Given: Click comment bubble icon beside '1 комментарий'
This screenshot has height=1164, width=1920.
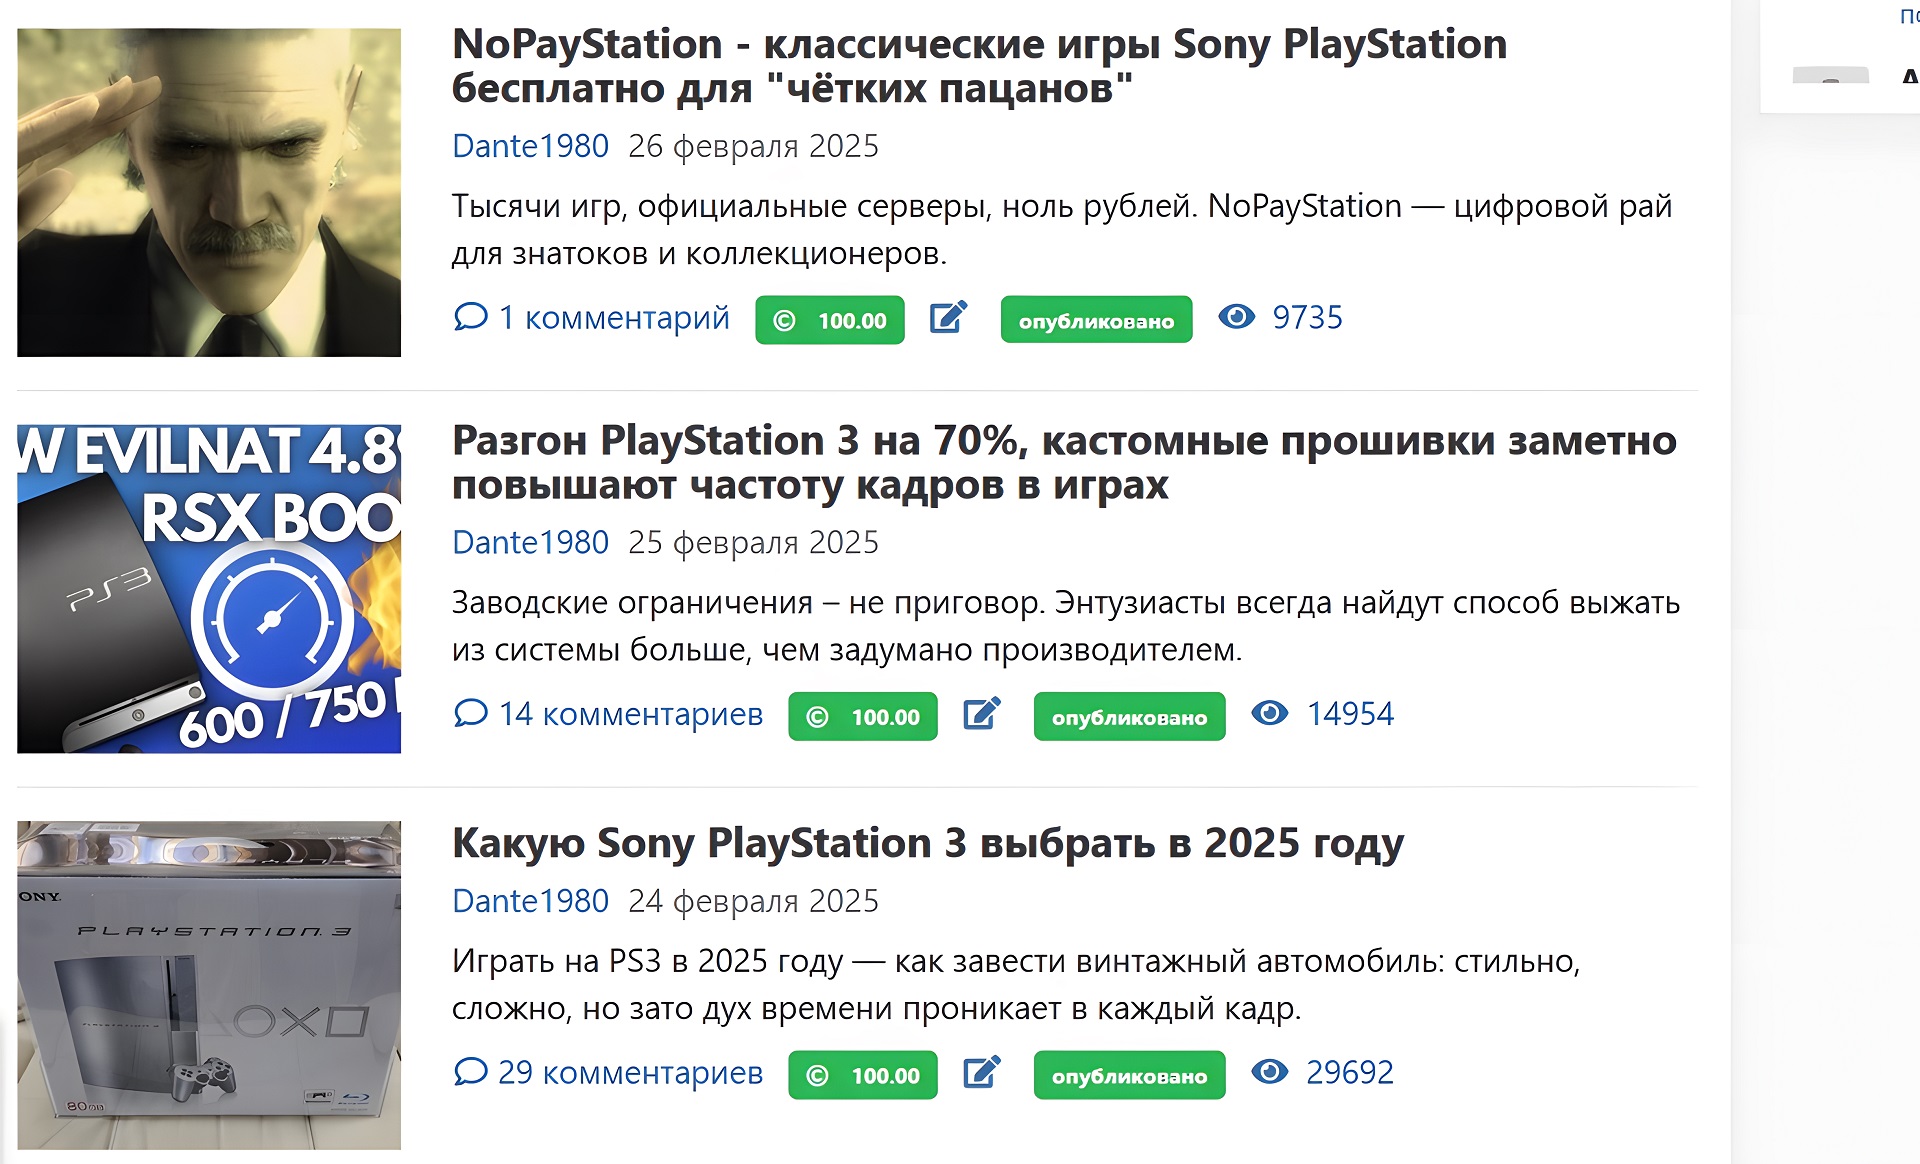Looking at the screenshot, I should coord(470,317).
